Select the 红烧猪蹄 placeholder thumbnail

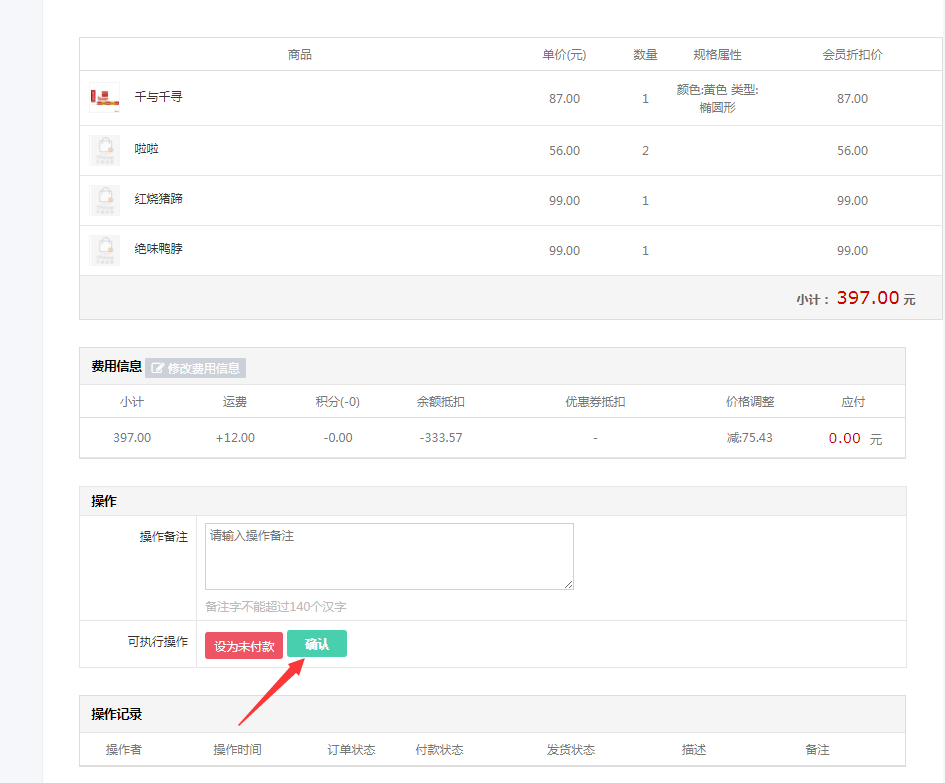point(104,200)
